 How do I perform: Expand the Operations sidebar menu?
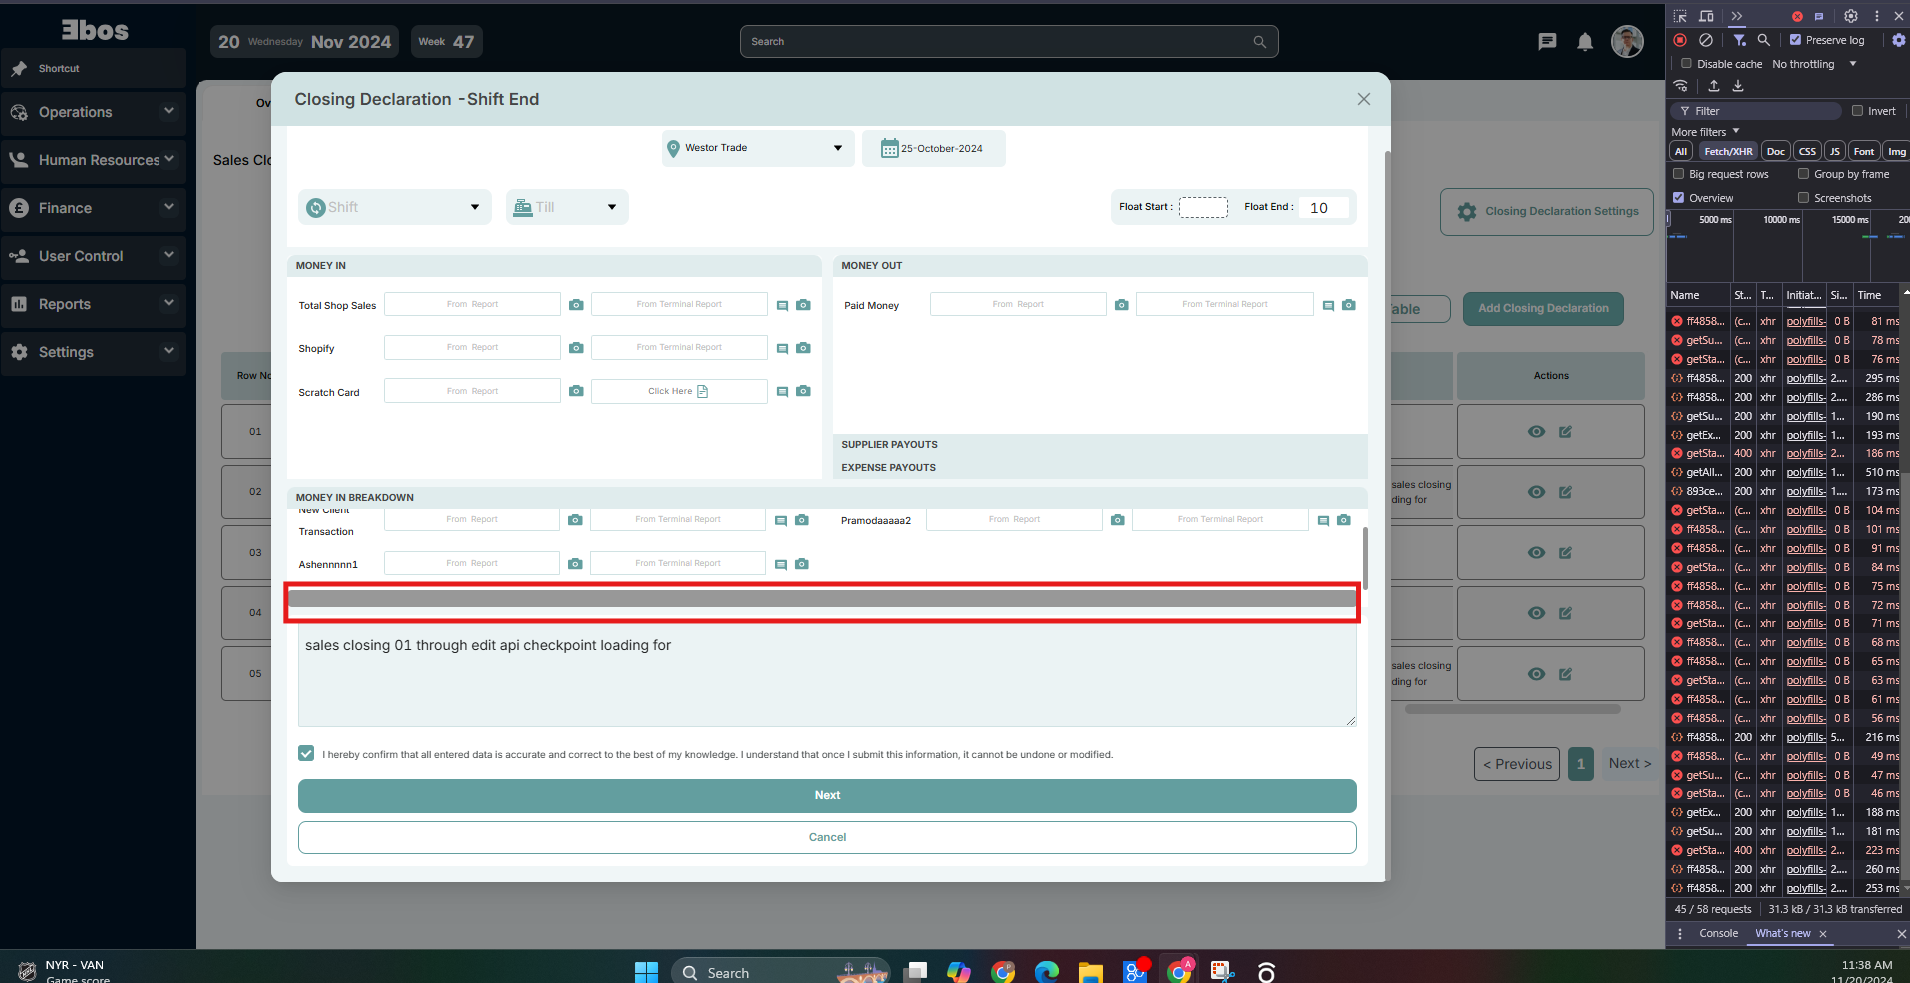[93, 112]
